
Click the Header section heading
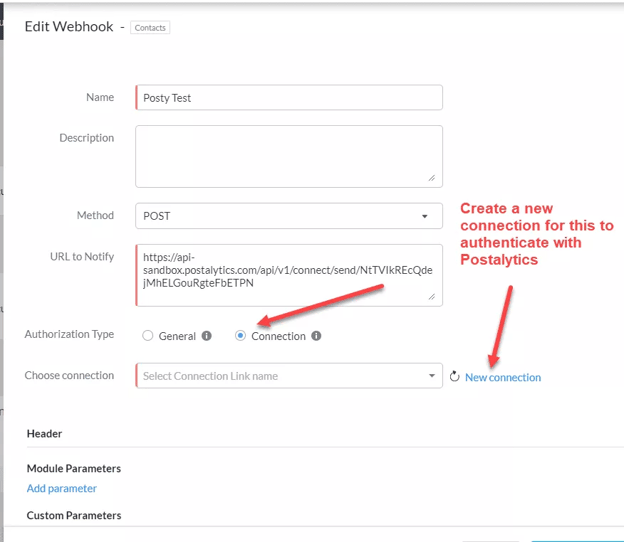45,434
